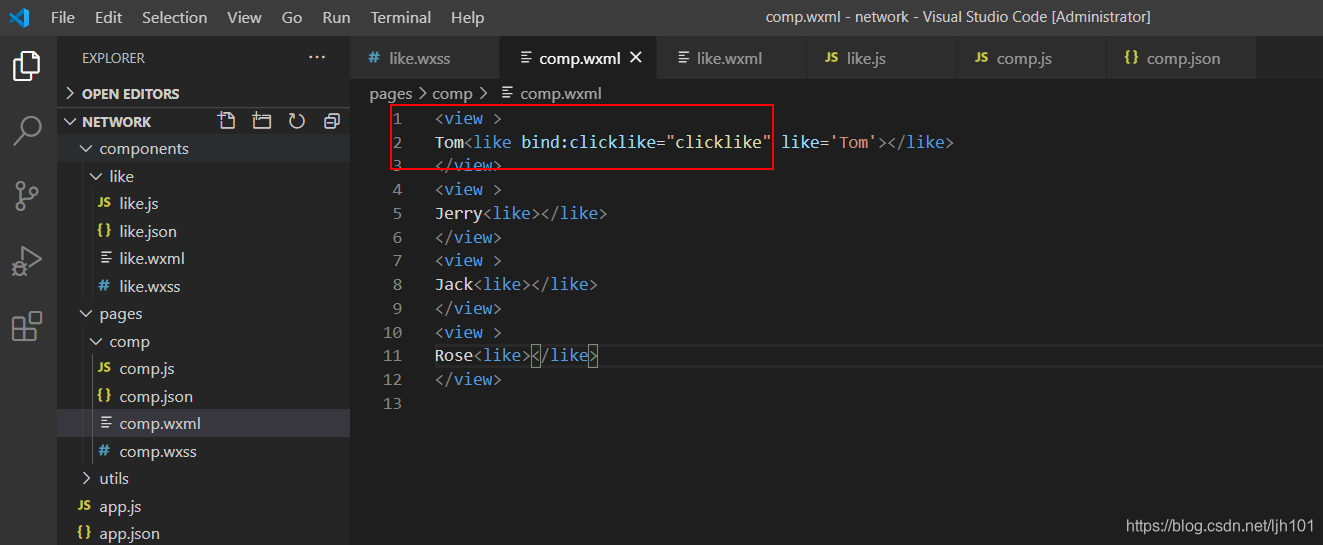
Task: Collapse the pages folder
Action: coord(203,313)
